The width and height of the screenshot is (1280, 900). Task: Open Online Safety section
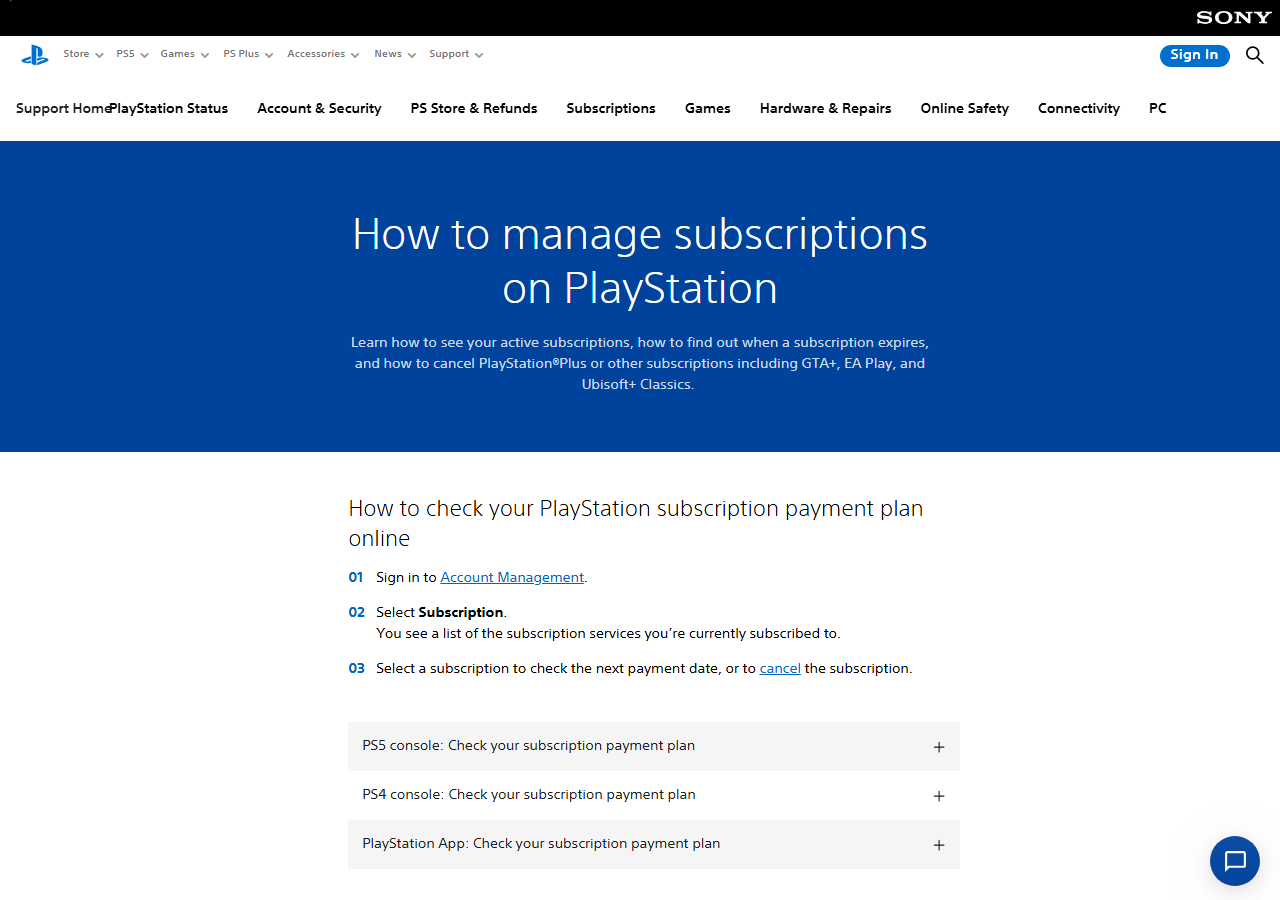pyautogui.click(x=965, y=108)
